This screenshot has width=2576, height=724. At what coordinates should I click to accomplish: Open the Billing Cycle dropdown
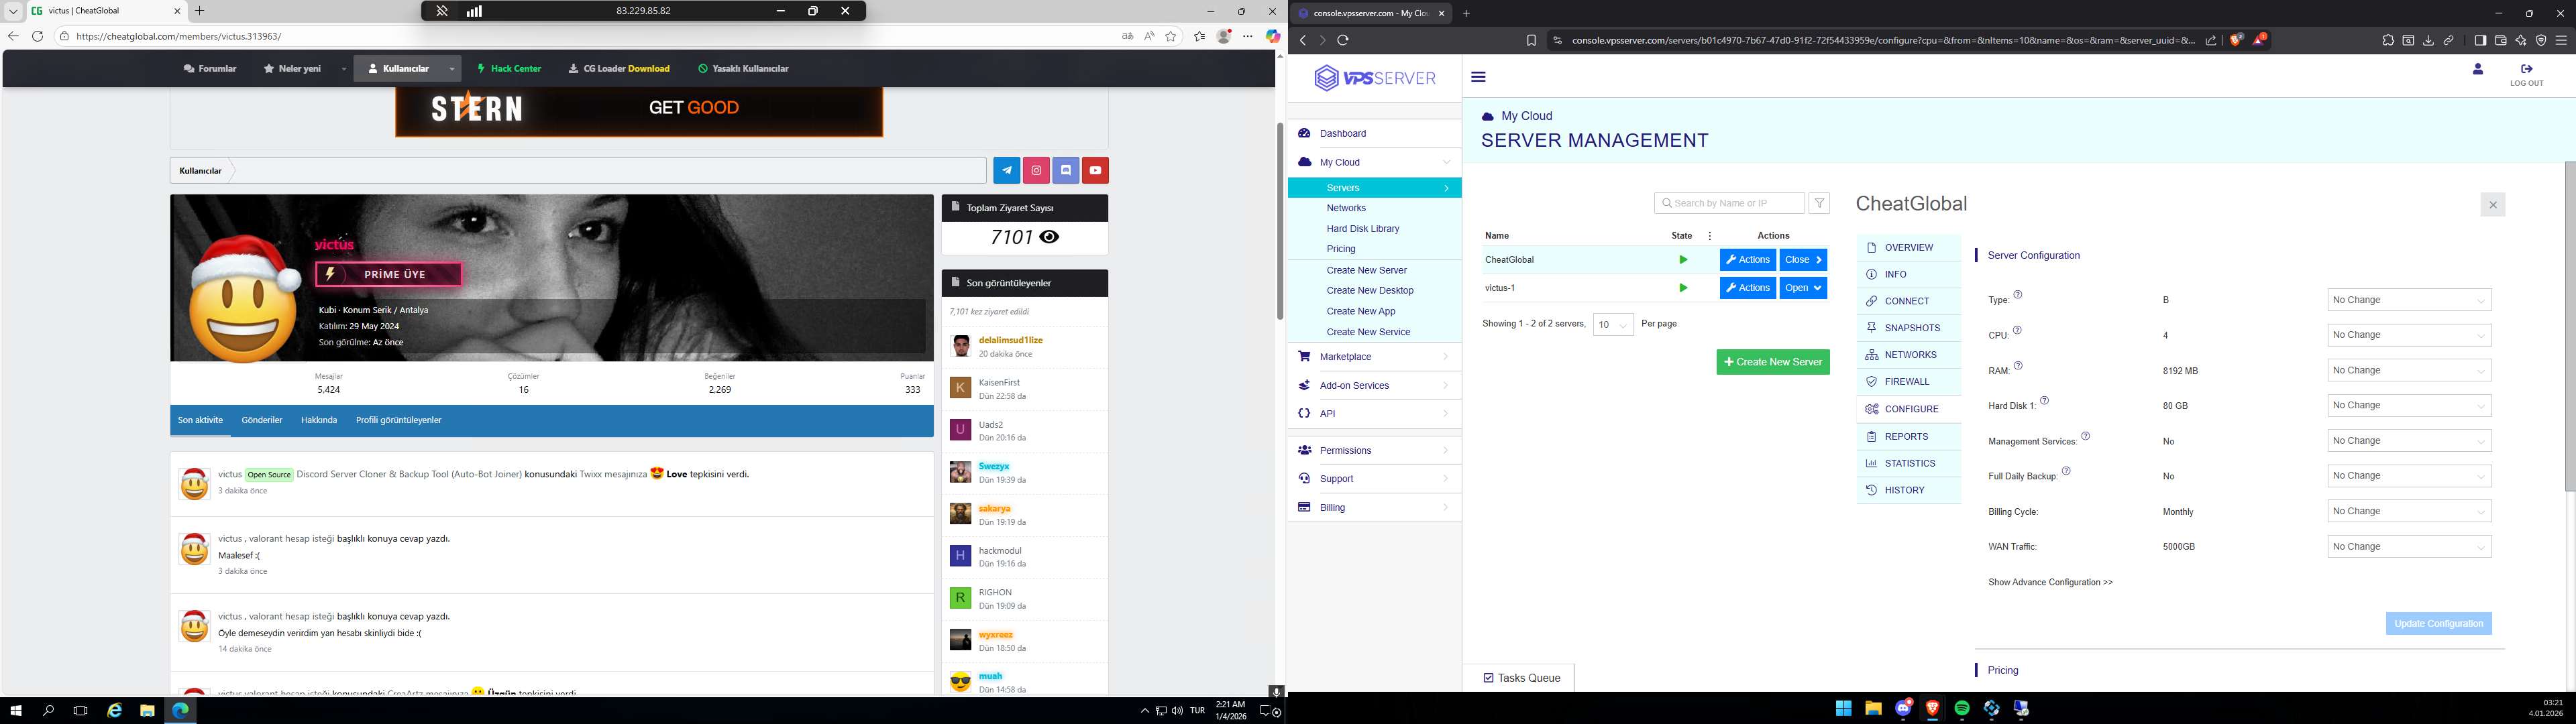[2409, 511]
